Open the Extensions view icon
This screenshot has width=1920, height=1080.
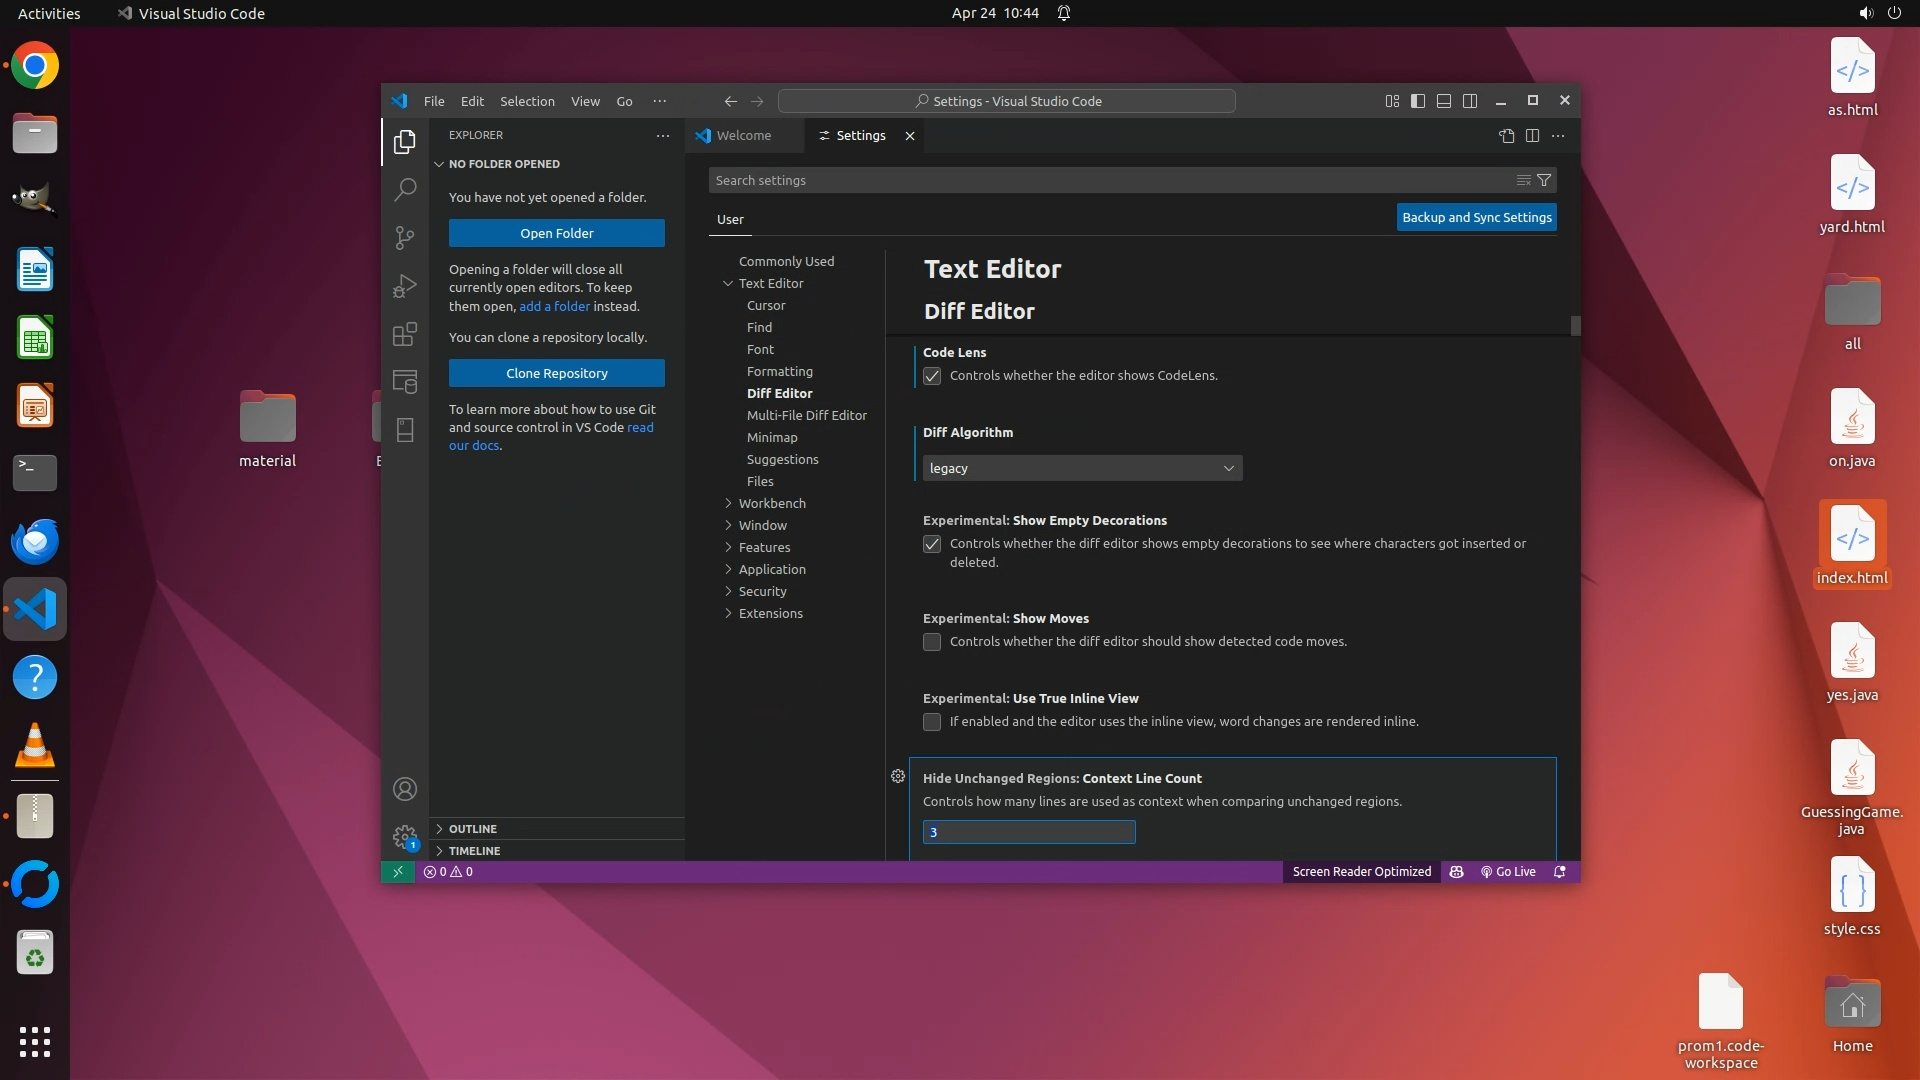click(x=405, y=334)
